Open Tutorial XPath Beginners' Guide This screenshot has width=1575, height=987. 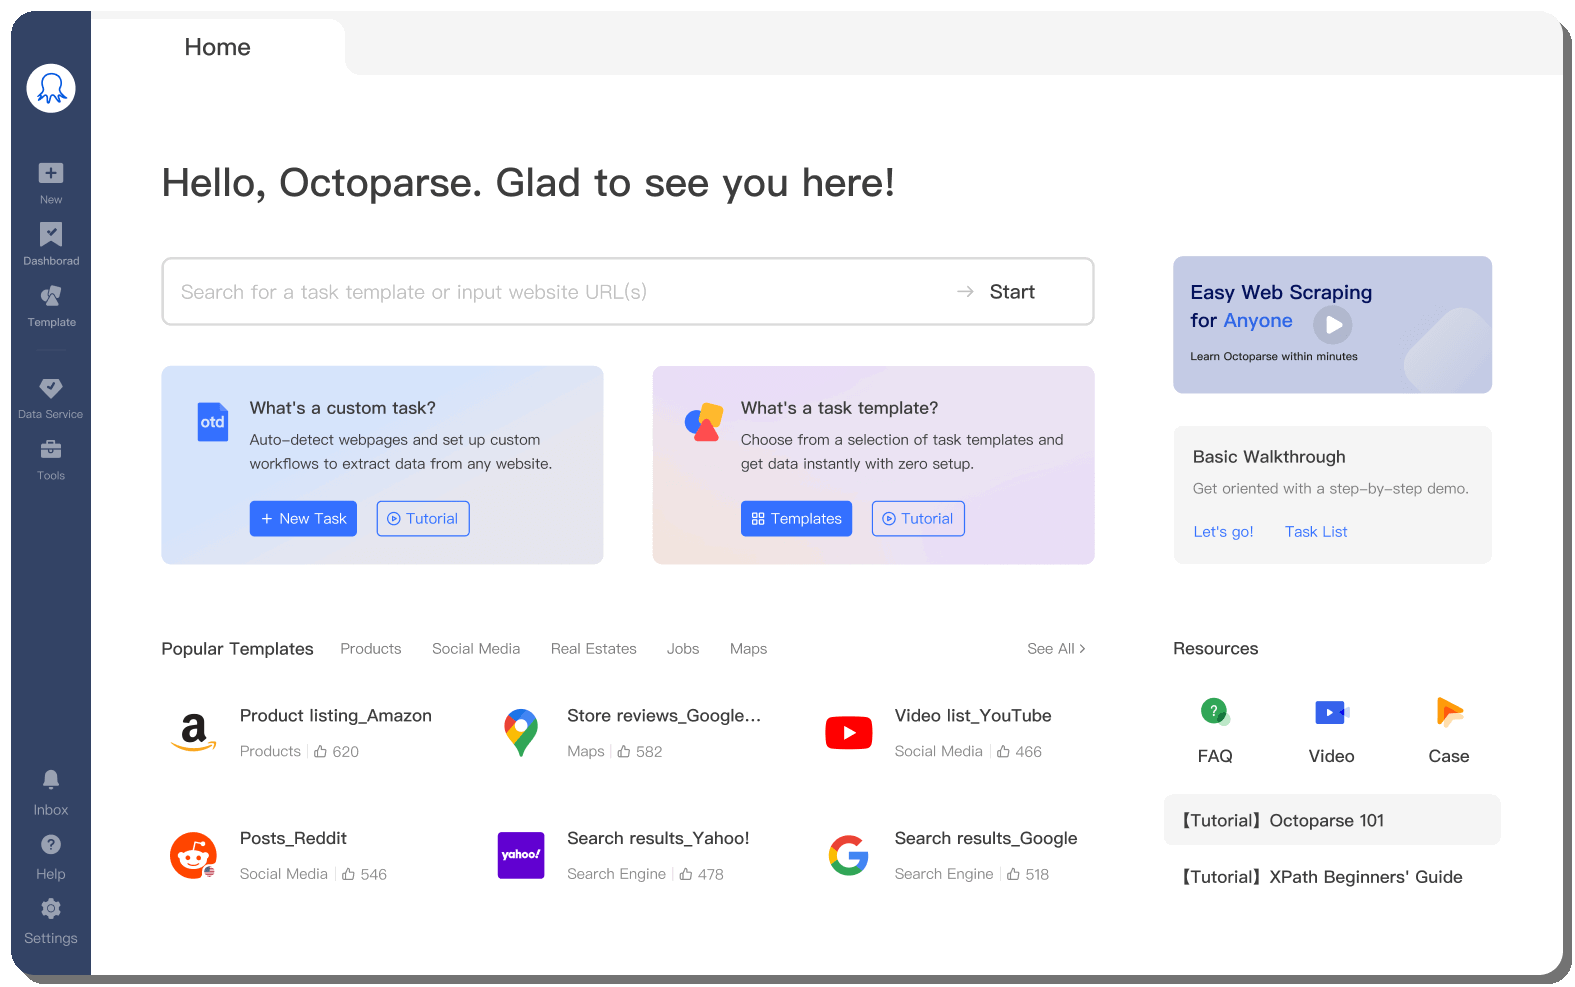[x=1321, y=877]
